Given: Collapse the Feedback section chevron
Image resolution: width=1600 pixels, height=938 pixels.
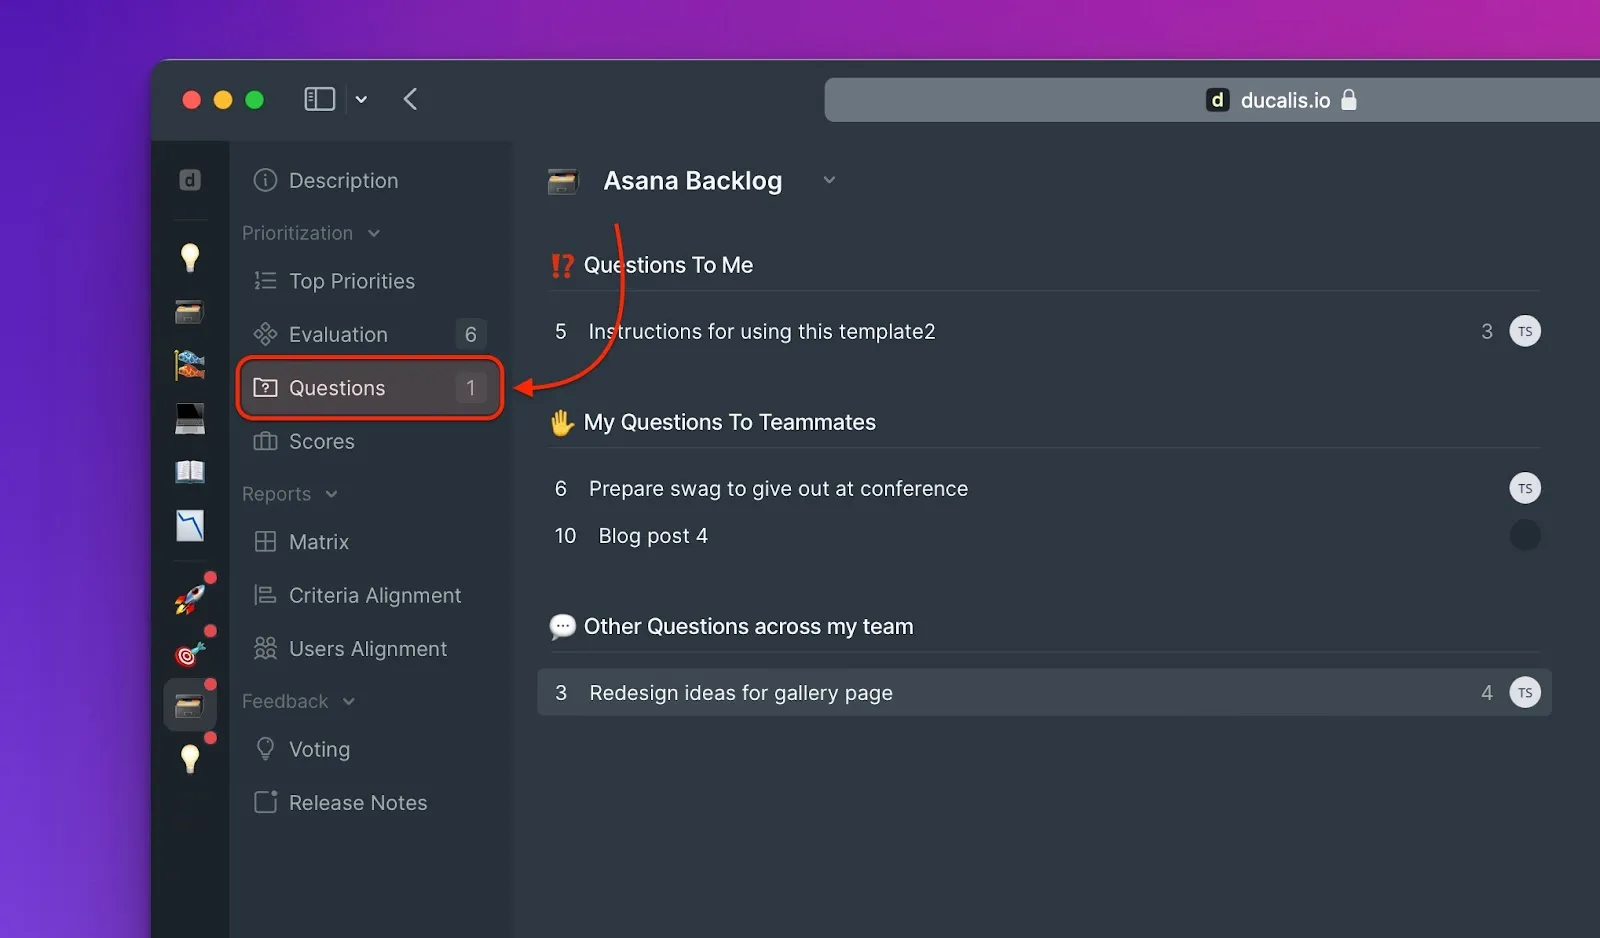Looking at the screenshot, I should tap(348, 702).
